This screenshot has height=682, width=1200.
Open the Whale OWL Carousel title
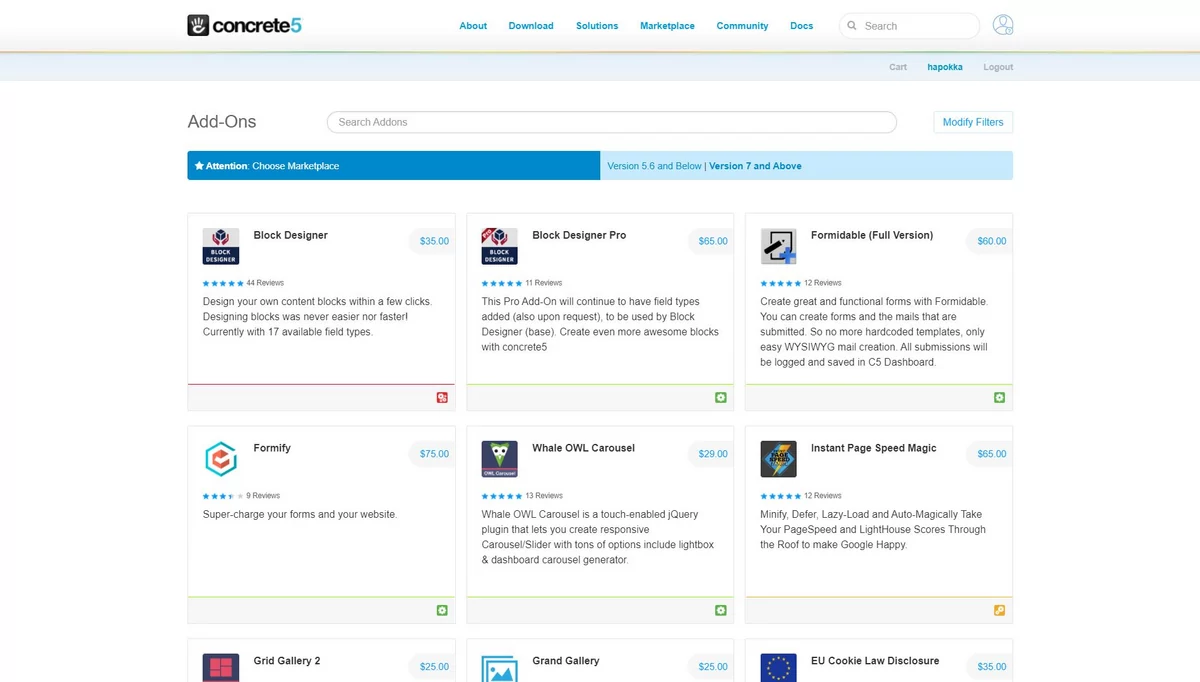583,448
